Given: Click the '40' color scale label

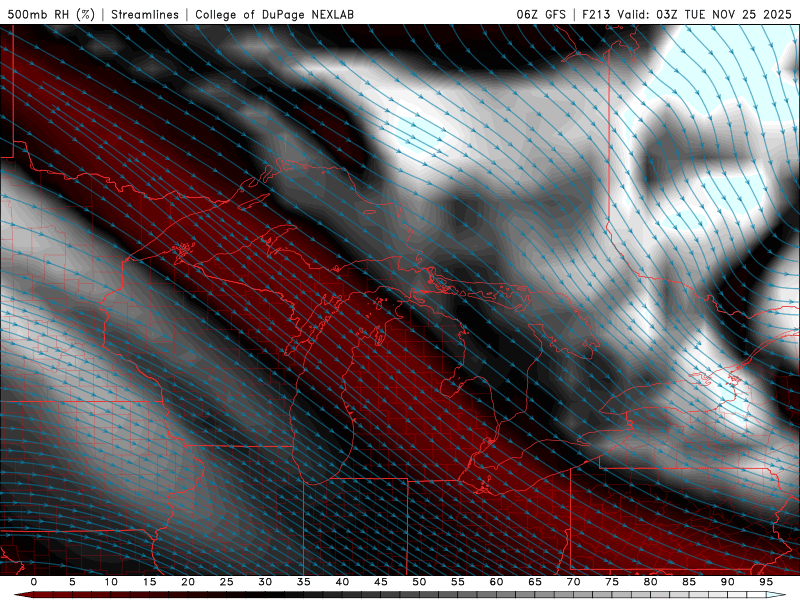Looking at the screenshot, I should click(342, 582).
